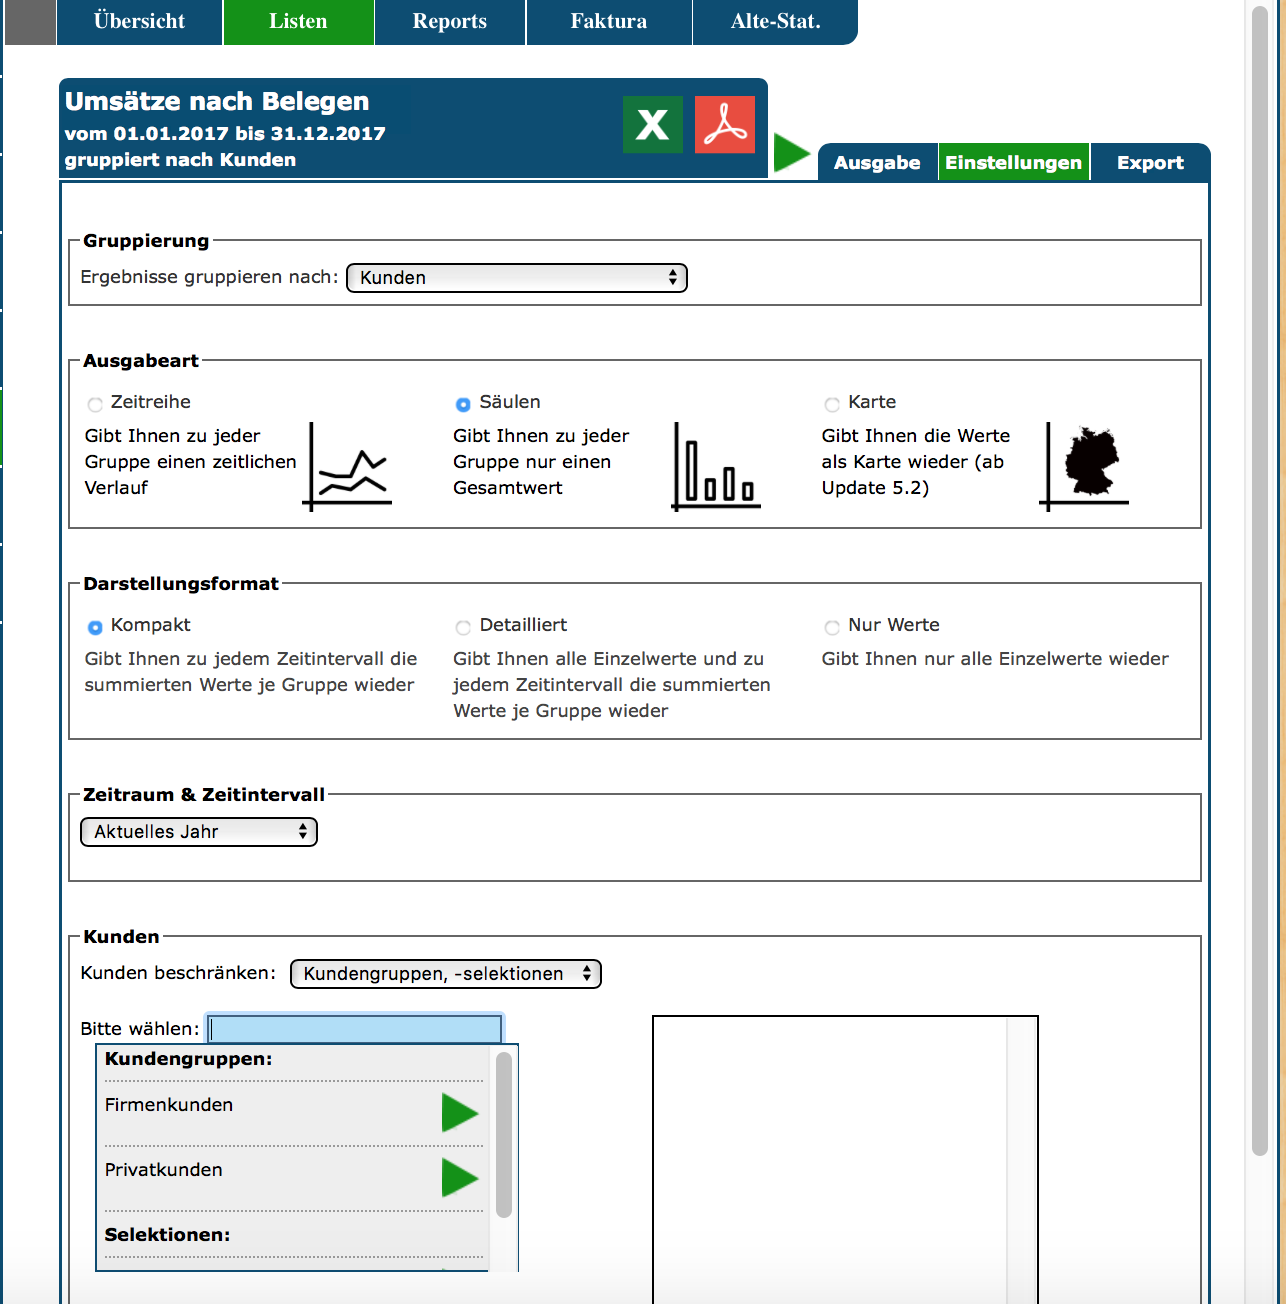1286x1304 pixels.
Task: Switch to the Ausgabe tab
Action: pyautogui.click(x=877, y=163)
